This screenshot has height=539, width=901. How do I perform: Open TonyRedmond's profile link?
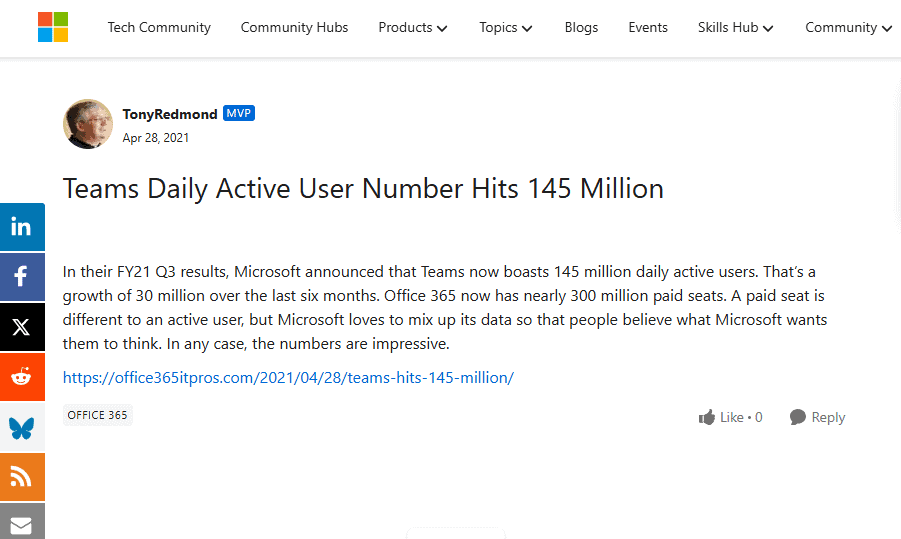[x=170, y=114]
